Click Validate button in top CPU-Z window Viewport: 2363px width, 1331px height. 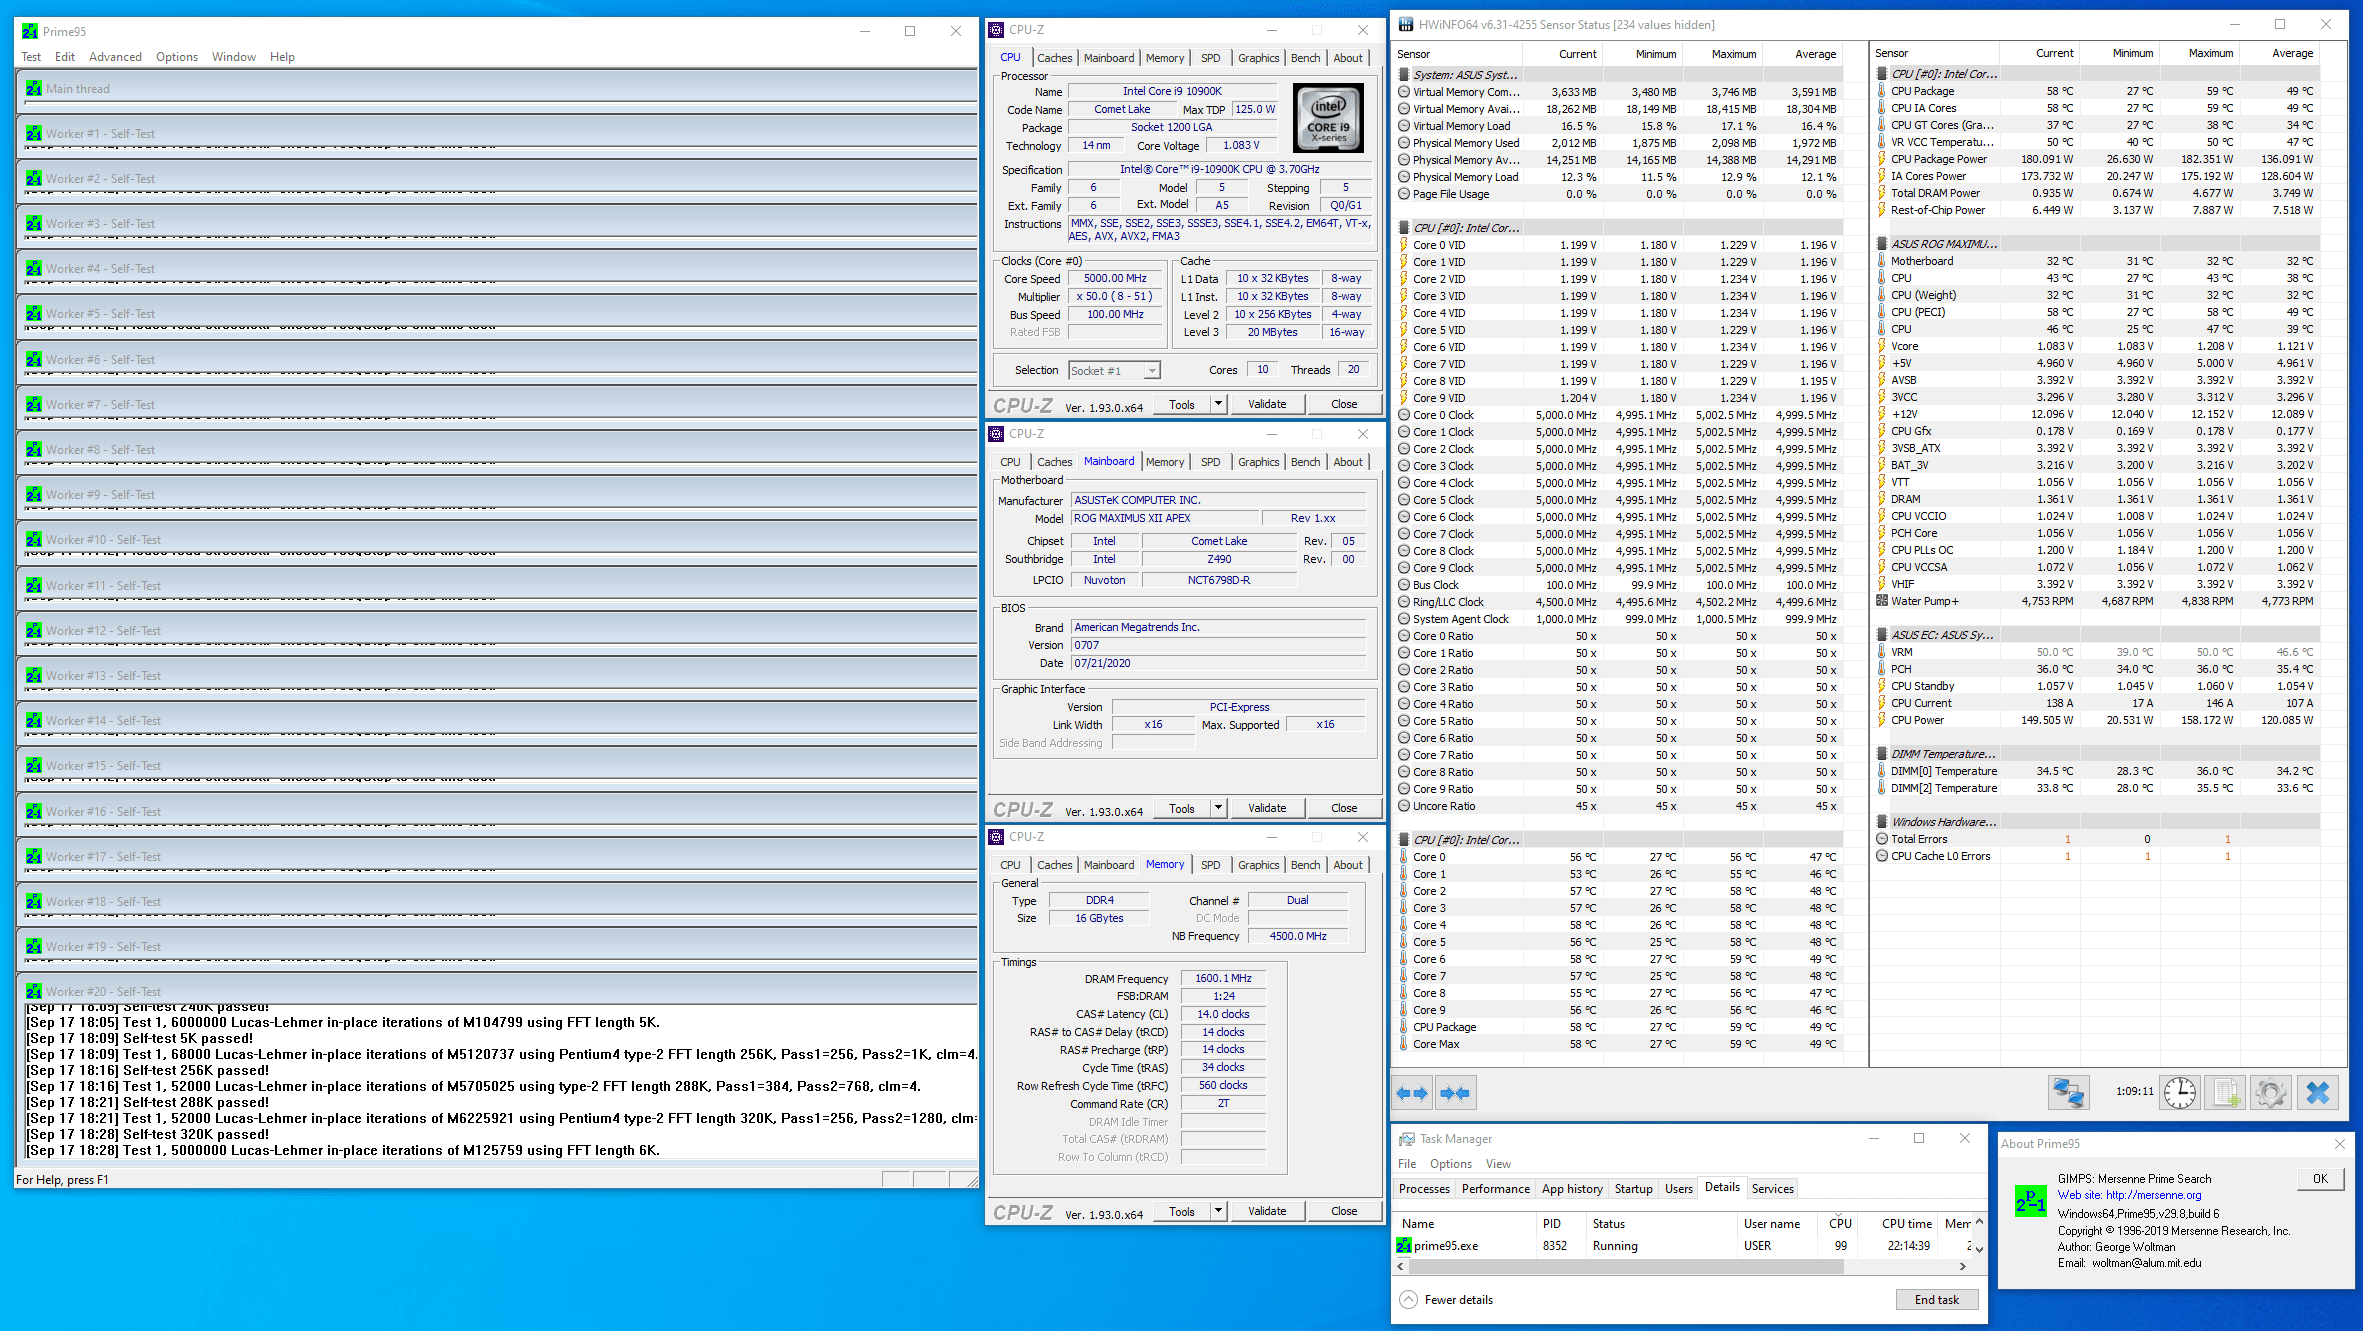1267,404
